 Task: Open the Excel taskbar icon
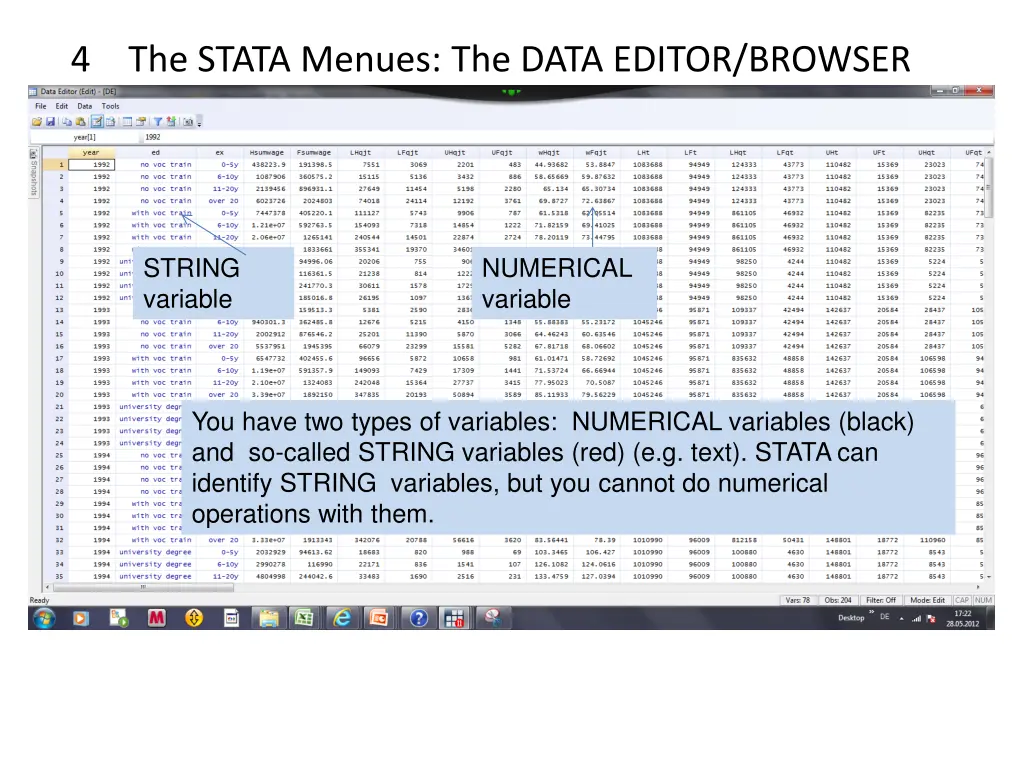[x=304, y=618]
